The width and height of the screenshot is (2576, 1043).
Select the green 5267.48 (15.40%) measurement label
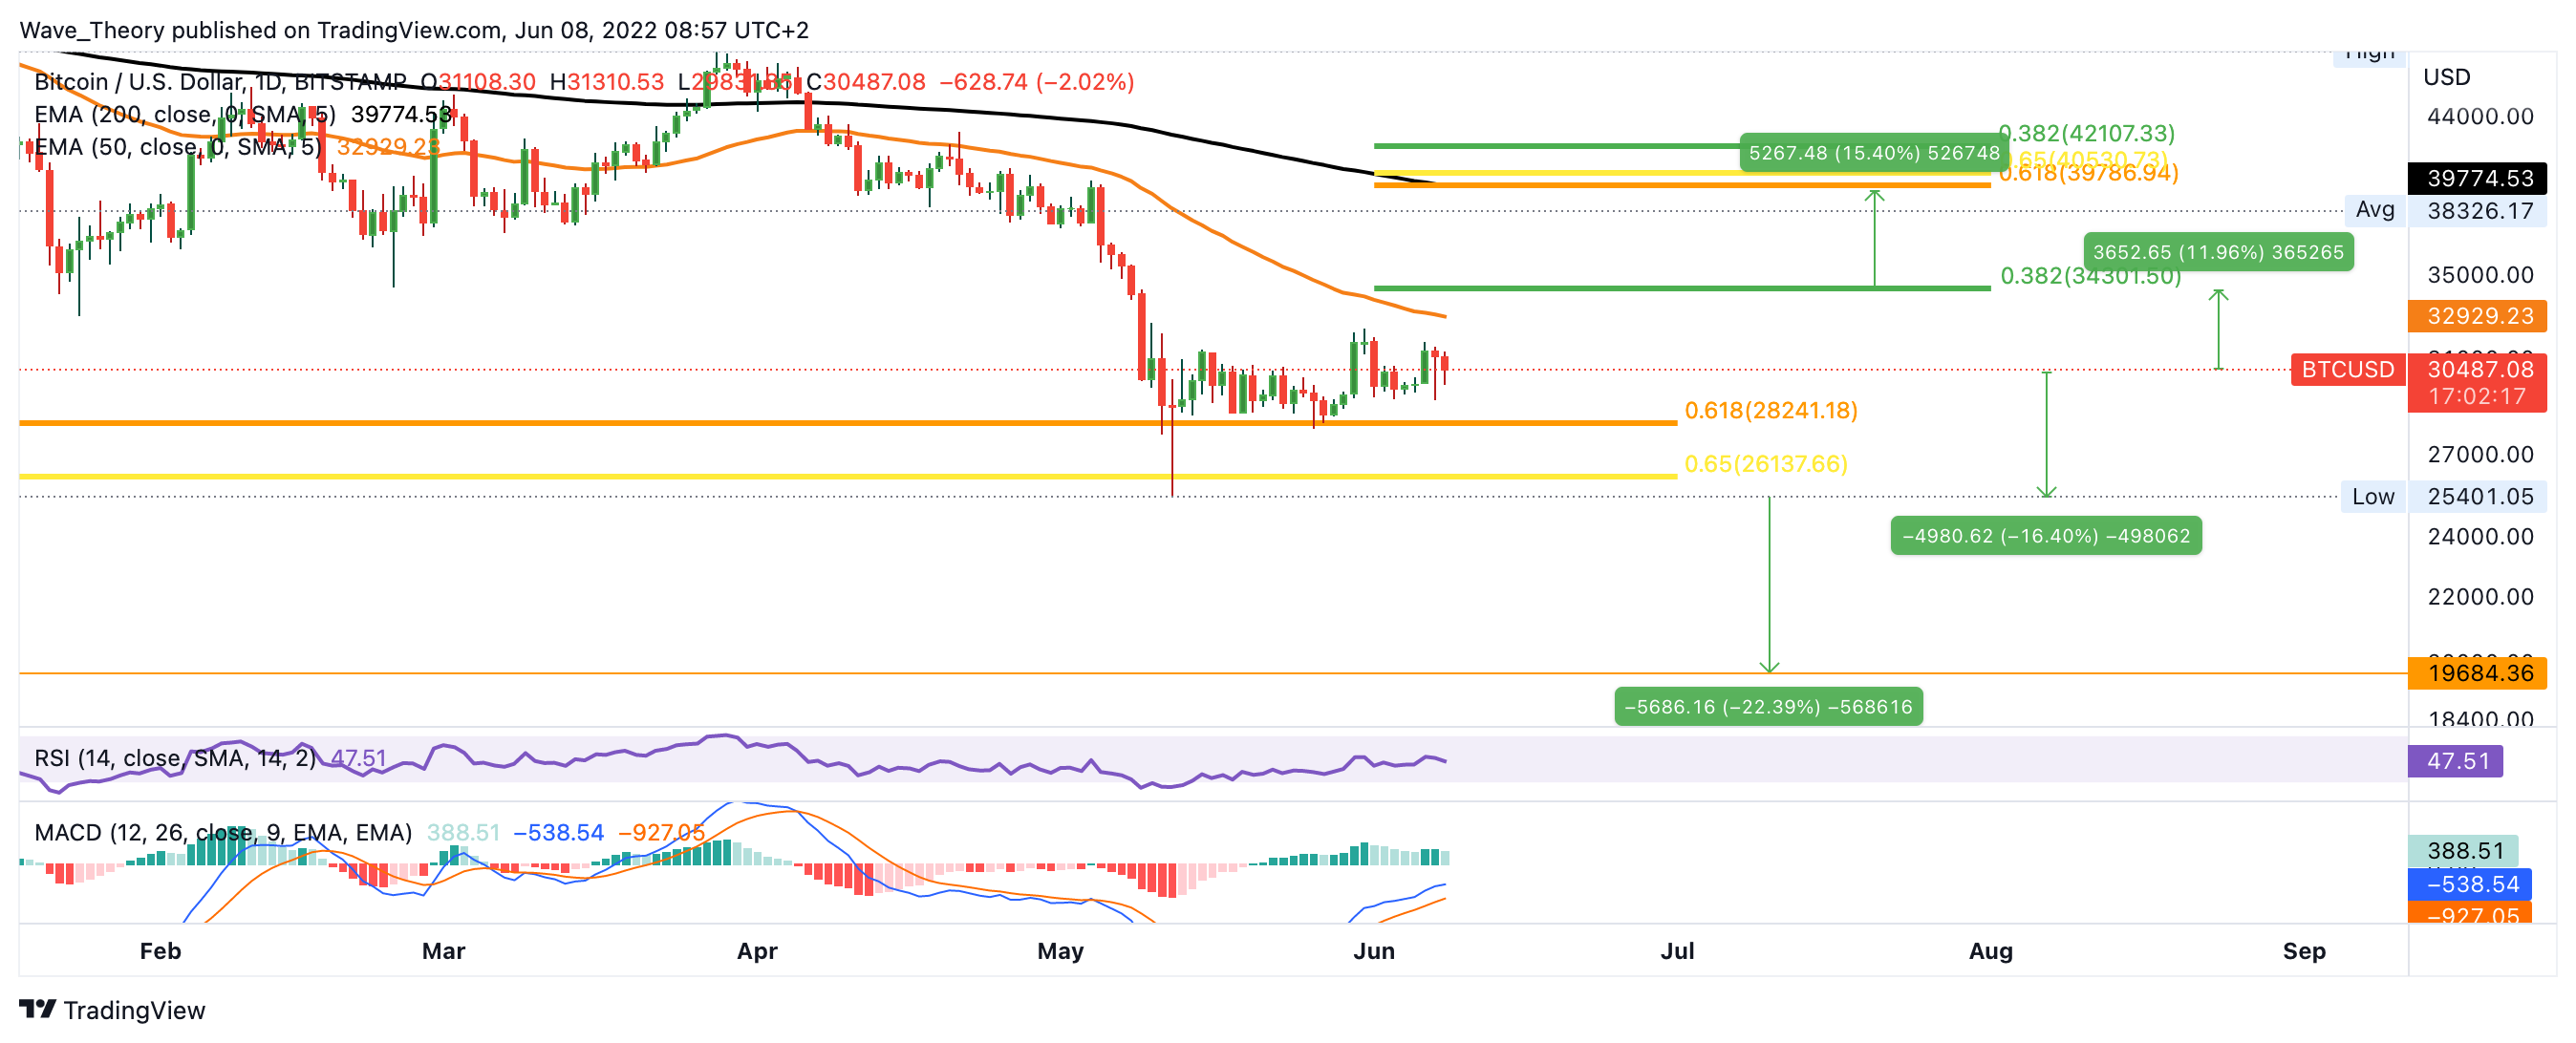[x=1873, y=153]
